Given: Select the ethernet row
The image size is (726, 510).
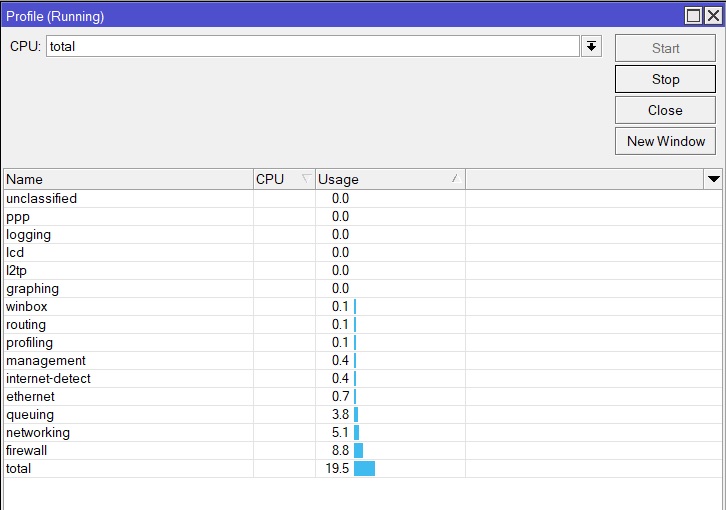Looking at the screenshot, I should click(x=363, y=397).
